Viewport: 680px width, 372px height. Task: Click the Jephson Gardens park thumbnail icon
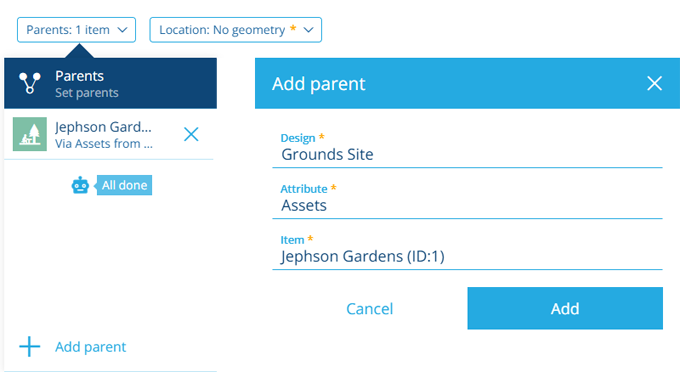pos(30,134)
